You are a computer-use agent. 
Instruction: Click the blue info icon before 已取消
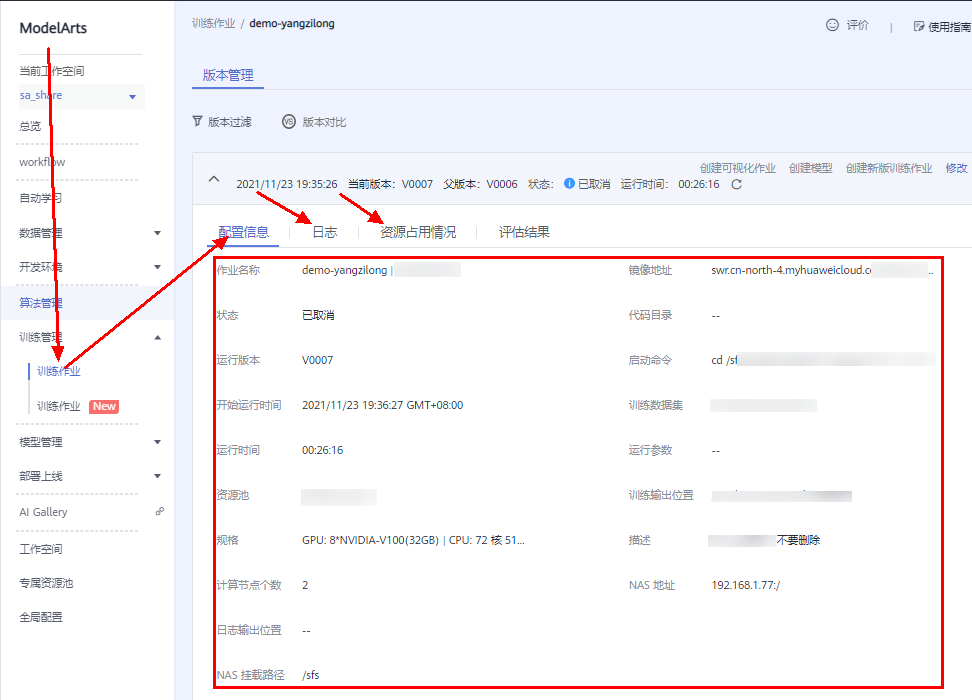(569, 184)
